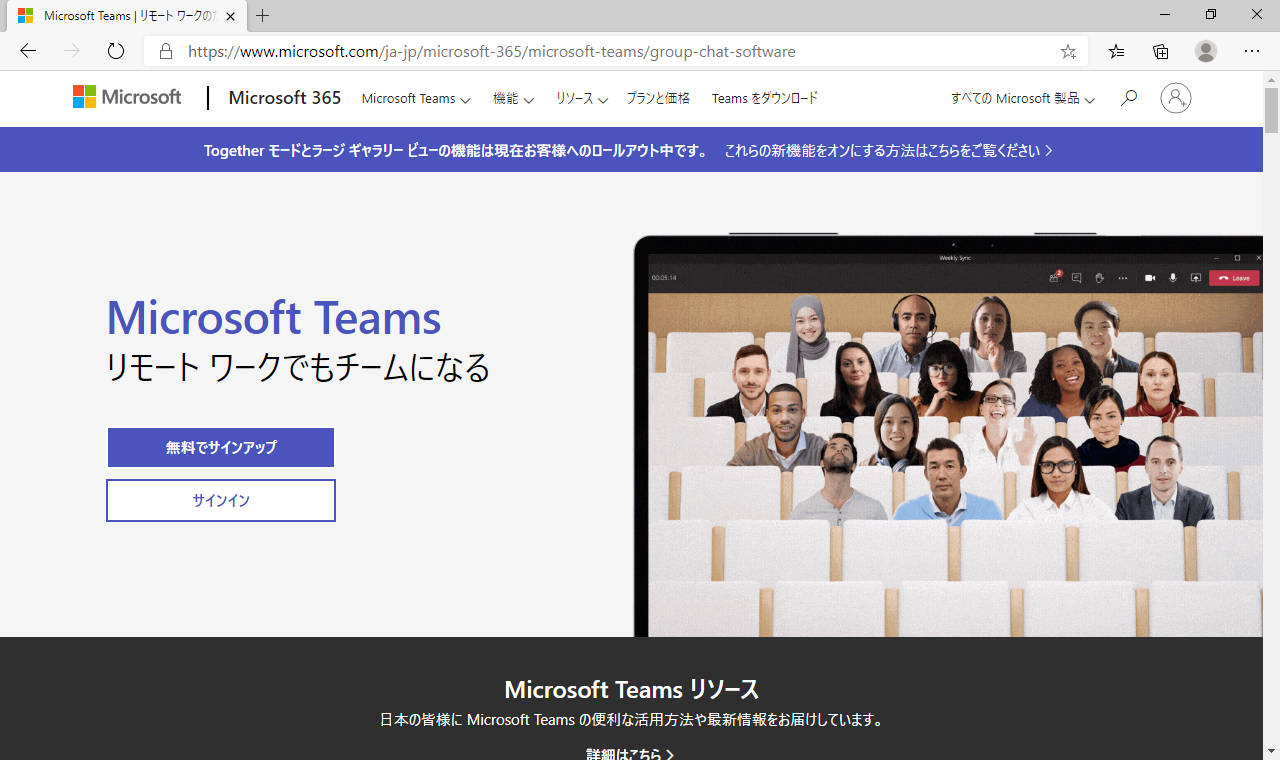Select the Microsoft Teams browser tab
1280x760 pixels.
click(127, 16)
